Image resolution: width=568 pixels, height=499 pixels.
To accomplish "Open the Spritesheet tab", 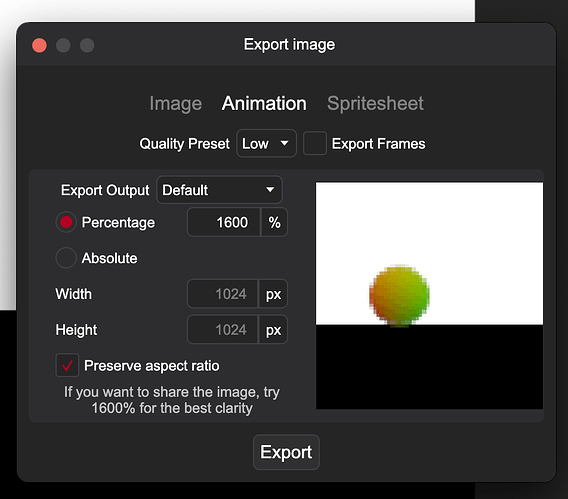I will point(375,104).
